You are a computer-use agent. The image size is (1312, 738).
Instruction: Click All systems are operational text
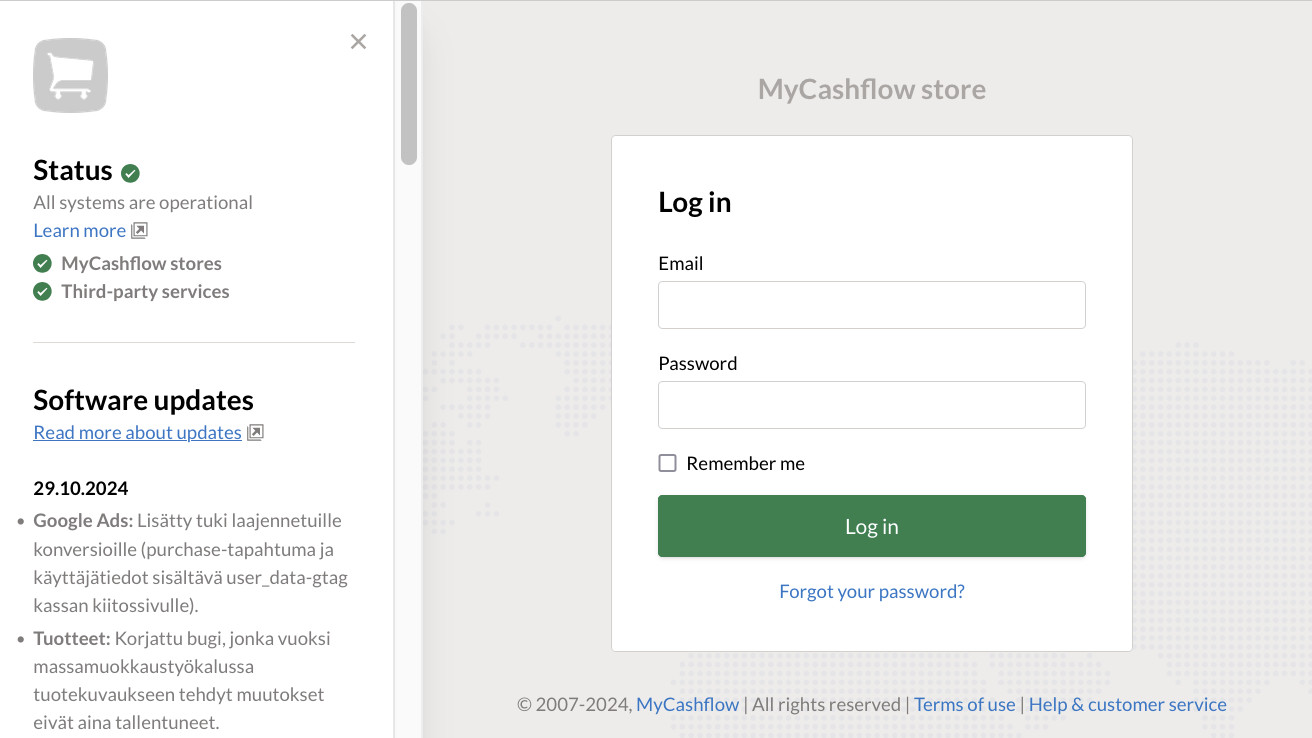click(143, 202)
